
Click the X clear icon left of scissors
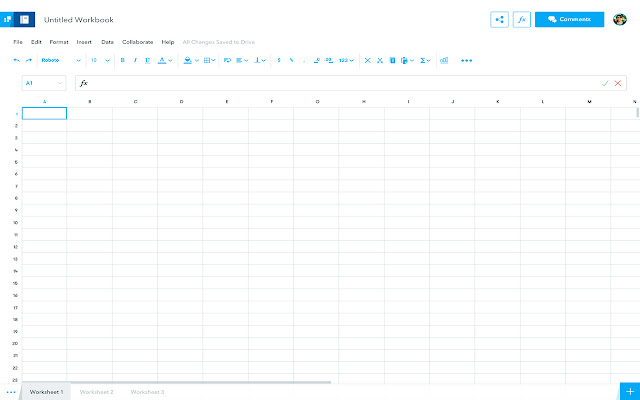[367, 60]
